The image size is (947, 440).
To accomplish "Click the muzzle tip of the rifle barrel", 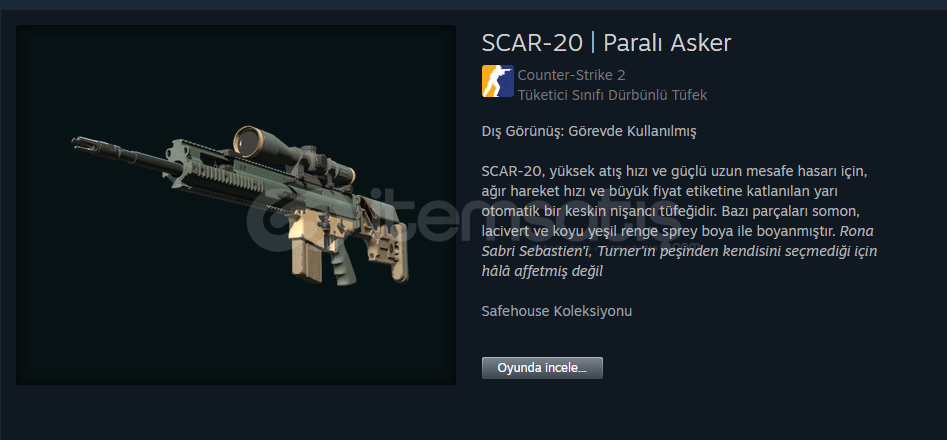I will (81, 143).
